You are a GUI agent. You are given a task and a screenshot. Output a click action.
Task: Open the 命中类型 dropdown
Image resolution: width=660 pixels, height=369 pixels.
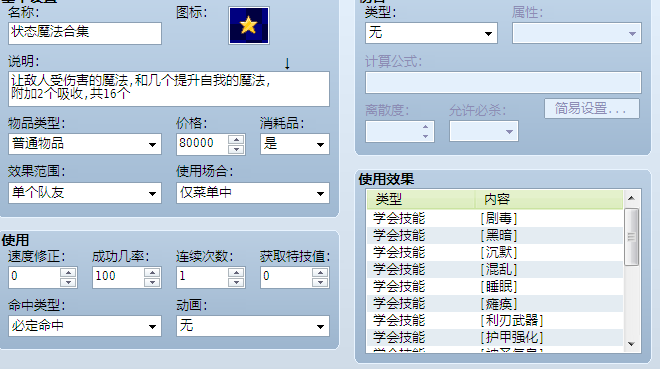(85, 326)
